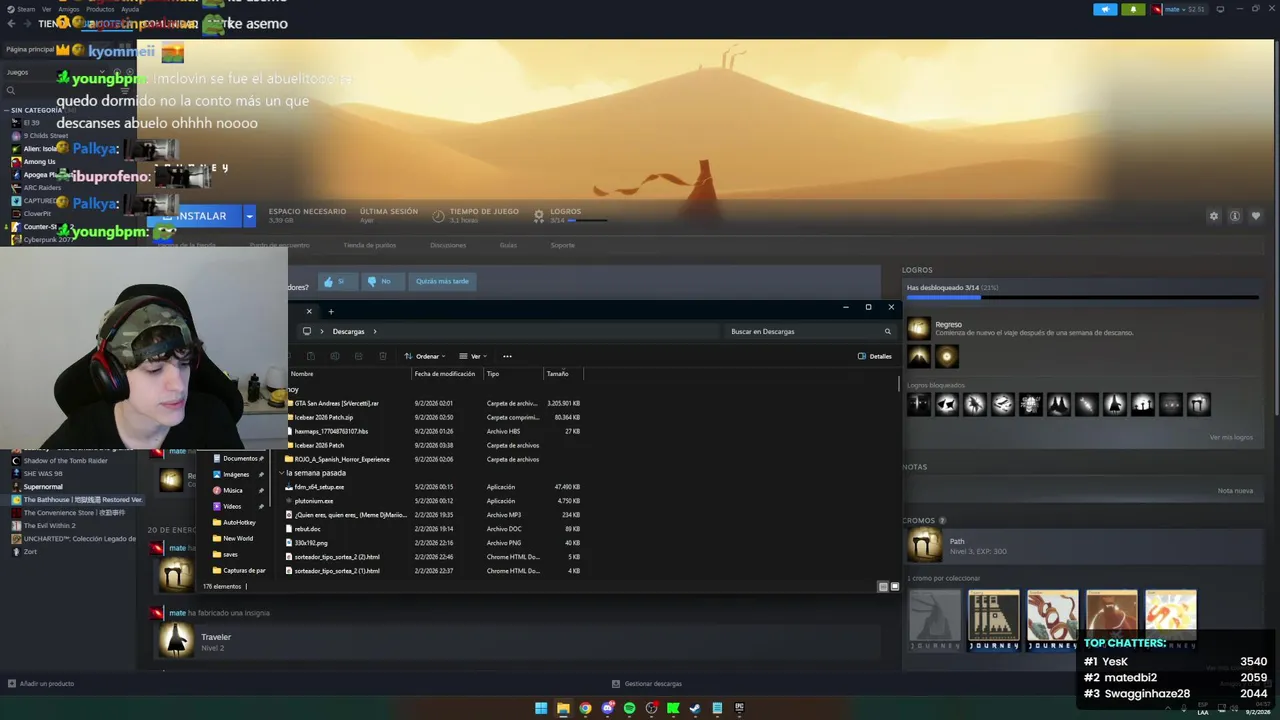Open Steam notifications bell icon
1280x720 pixels.
coord(1133,9)
